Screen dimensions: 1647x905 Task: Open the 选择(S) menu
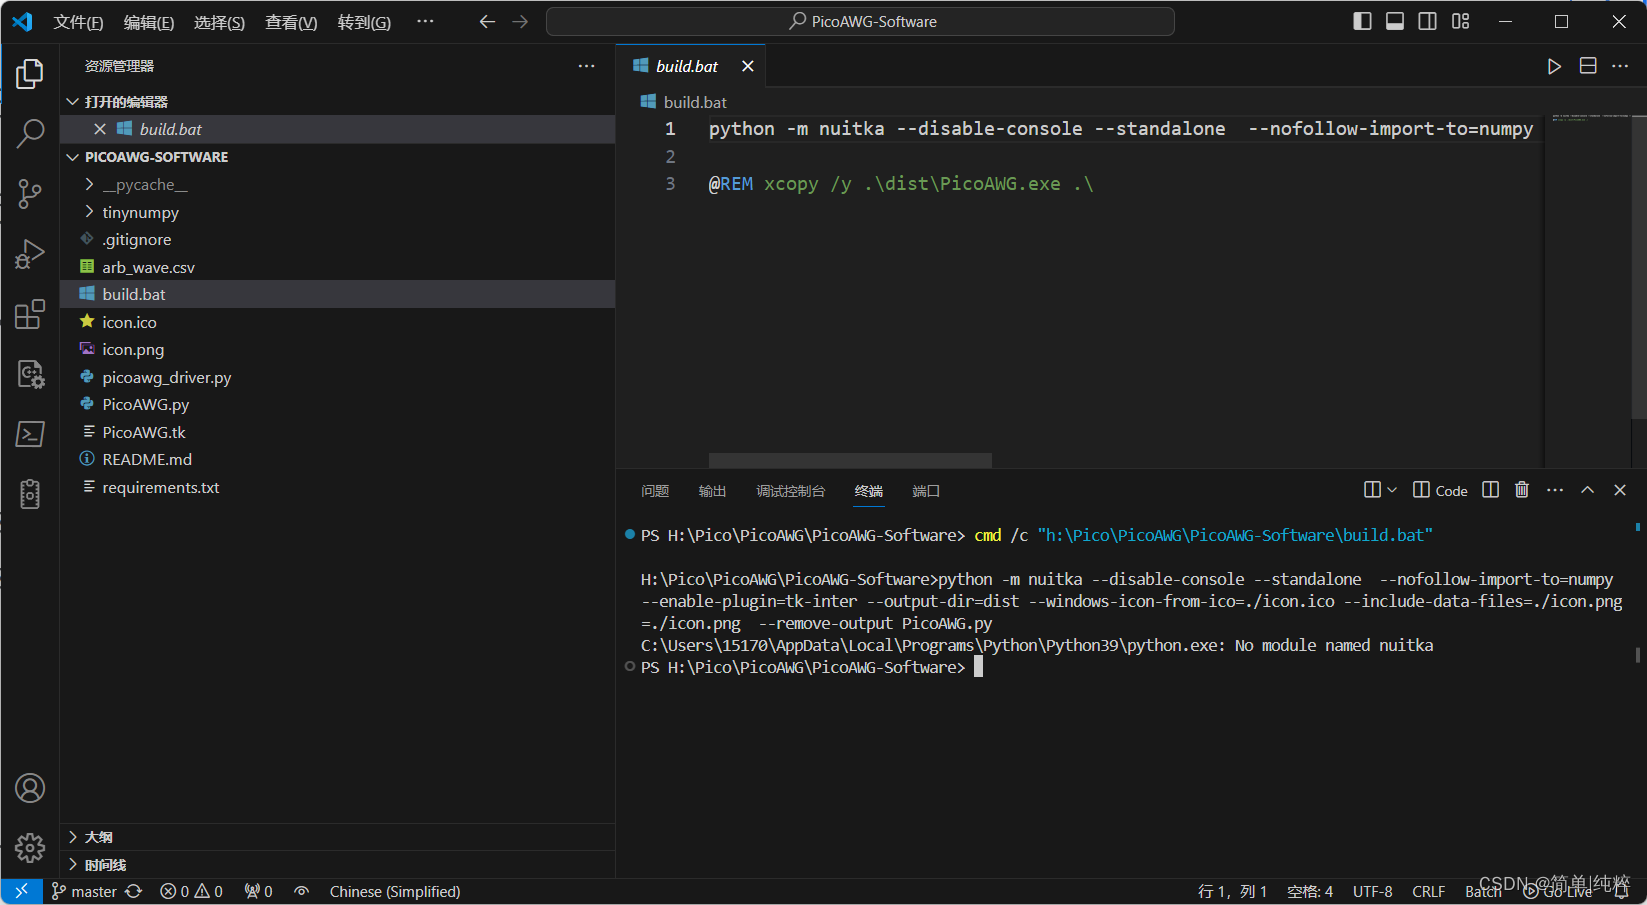pyautogui.click(x=219, y=22)
